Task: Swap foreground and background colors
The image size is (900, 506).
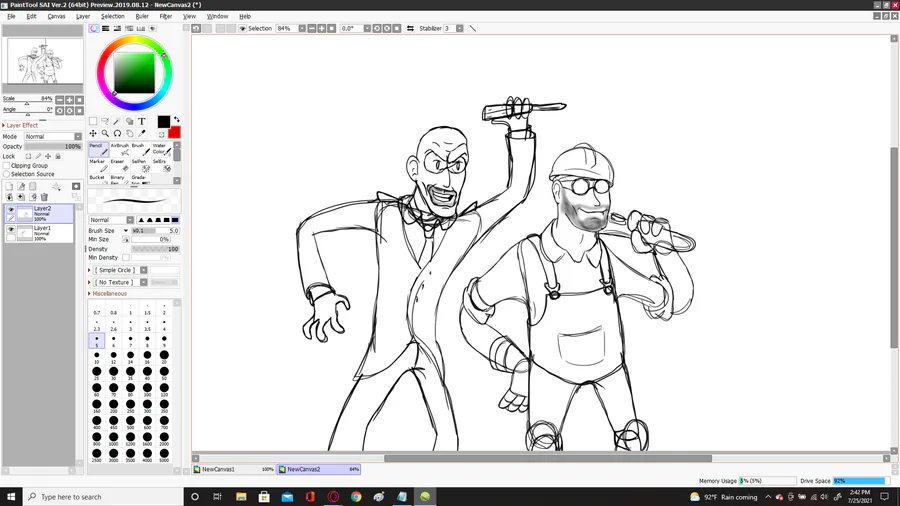Action: (x=177, y=119)
